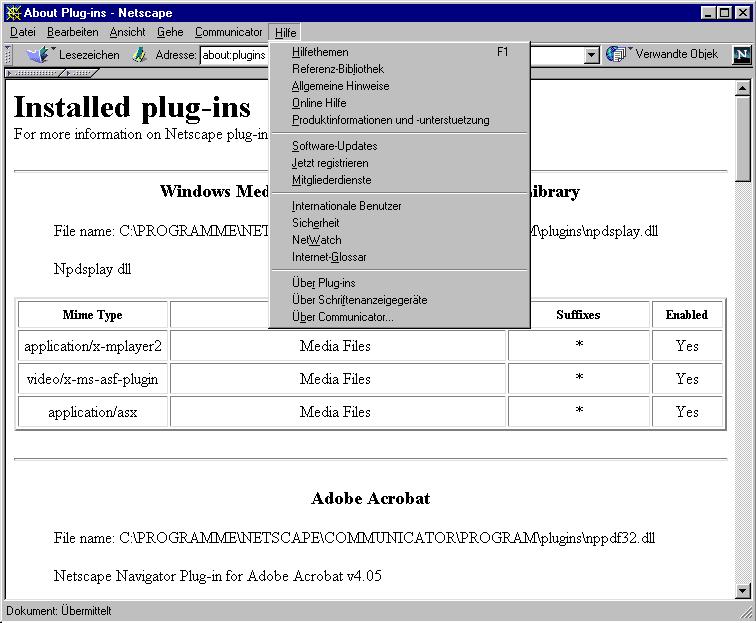The image size is (756, 623).
Task: Choose Software-Updates
Action: (399, 146)
